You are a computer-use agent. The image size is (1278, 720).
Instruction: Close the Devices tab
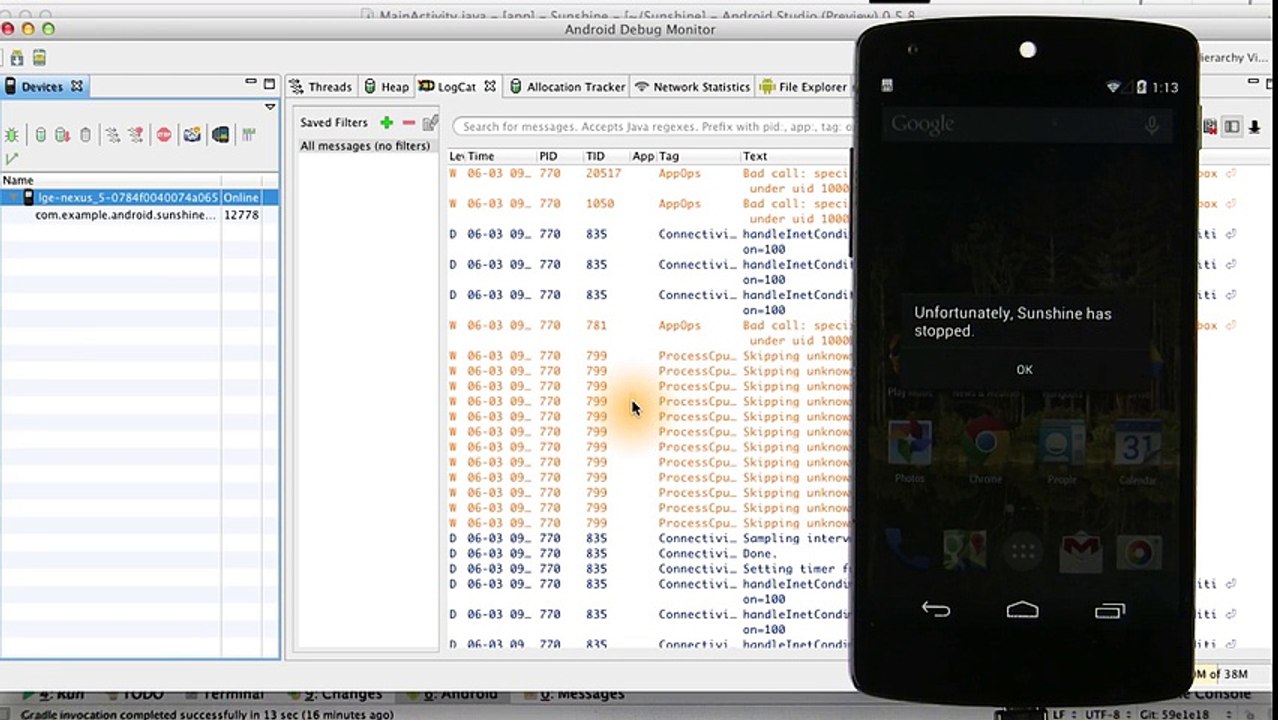tap(77, 86)
